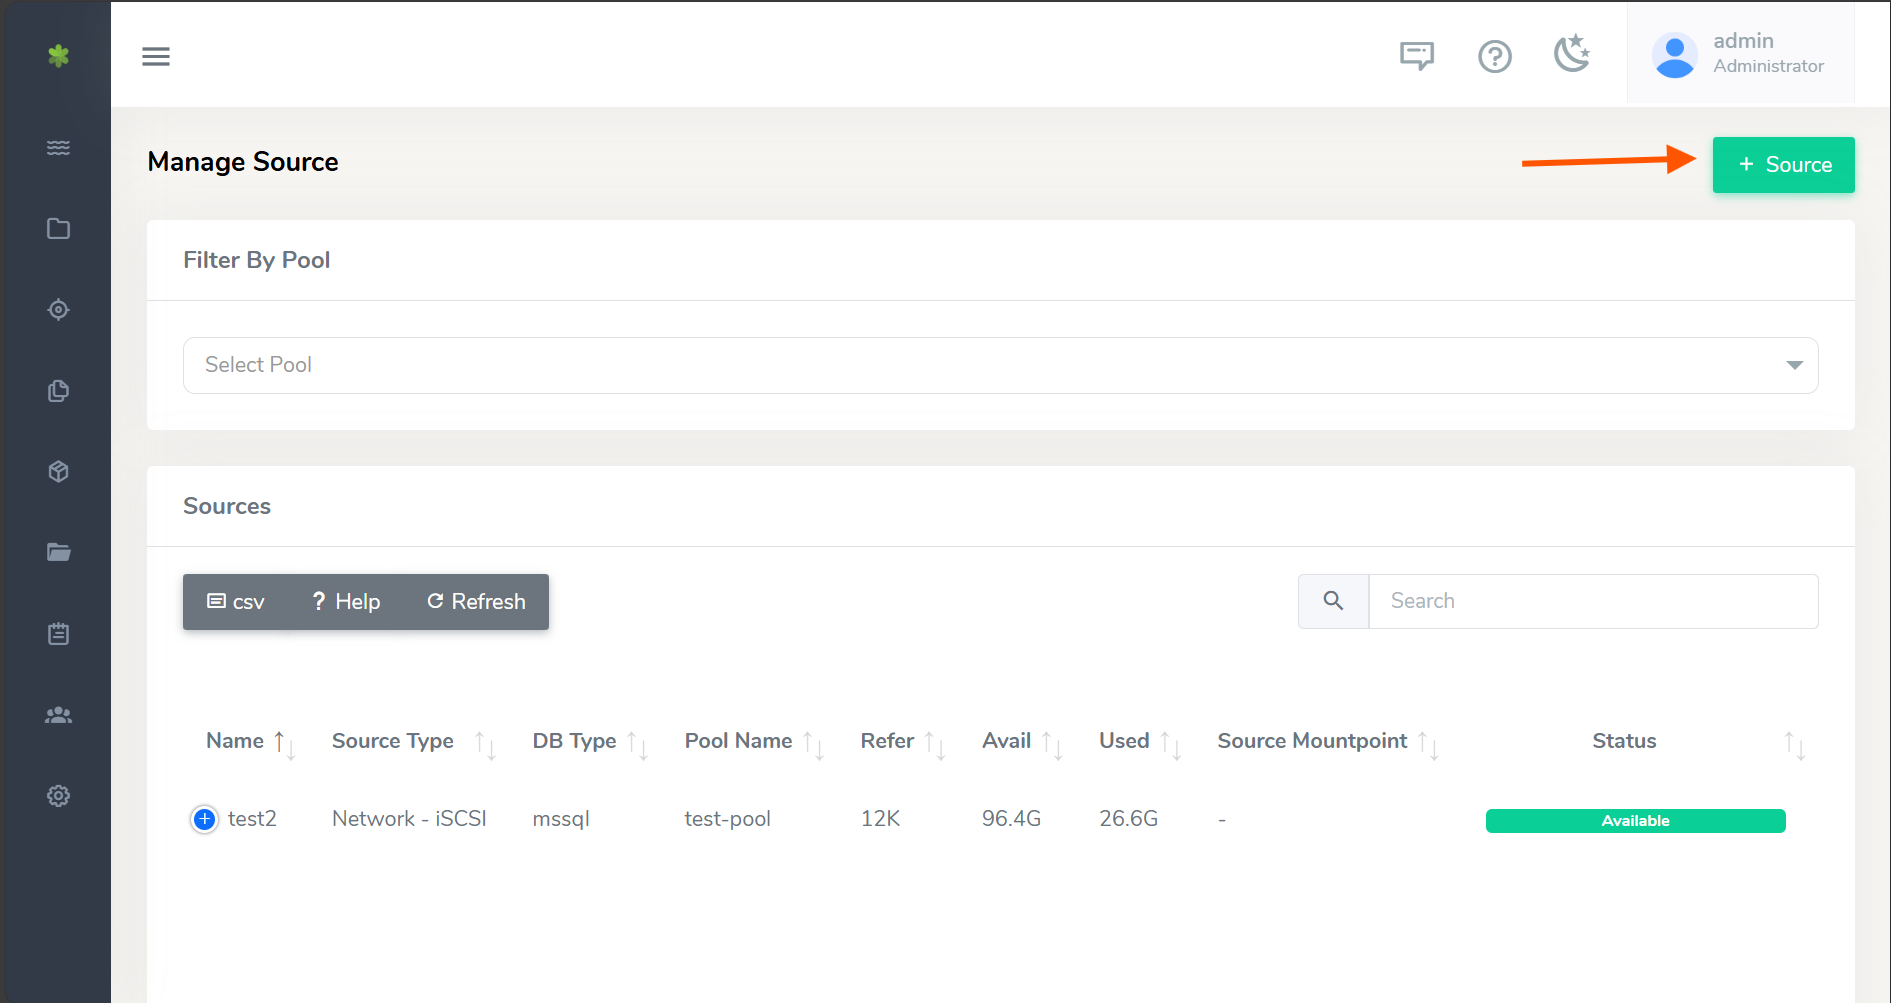The height and width of the screenshot is (1003, 1891).
Task: Expand the test2 row details
Action: 204,820
